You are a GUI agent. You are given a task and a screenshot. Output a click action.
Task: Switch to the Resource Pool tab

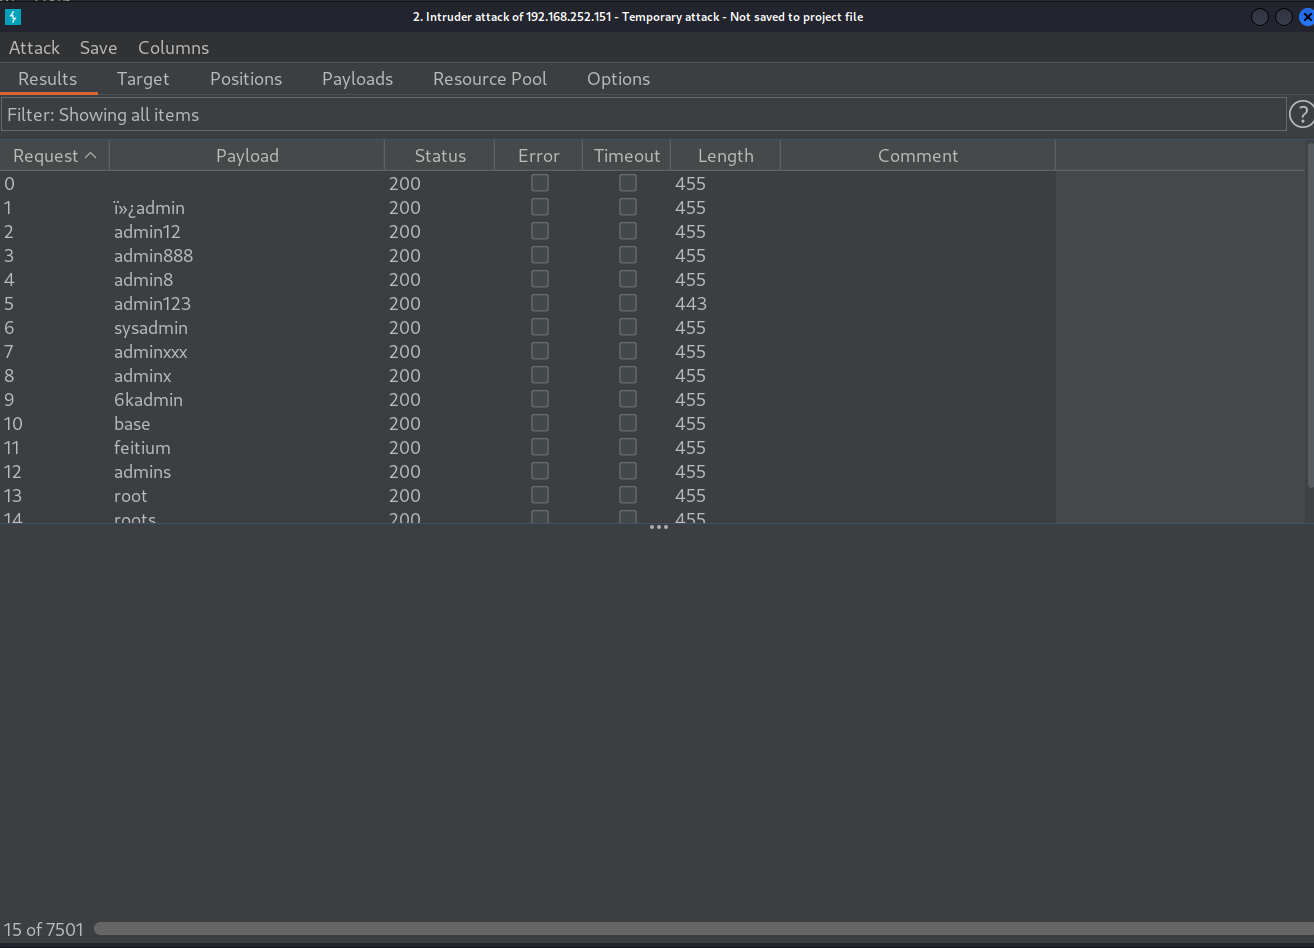490,79
